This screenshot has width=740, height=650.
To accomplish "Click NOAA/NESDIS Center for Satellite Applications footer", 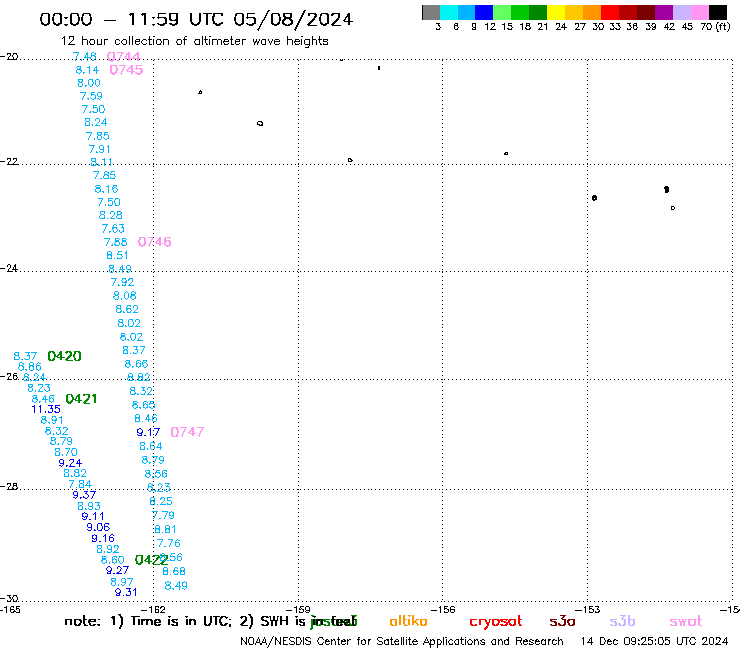I will coord(402,642).
